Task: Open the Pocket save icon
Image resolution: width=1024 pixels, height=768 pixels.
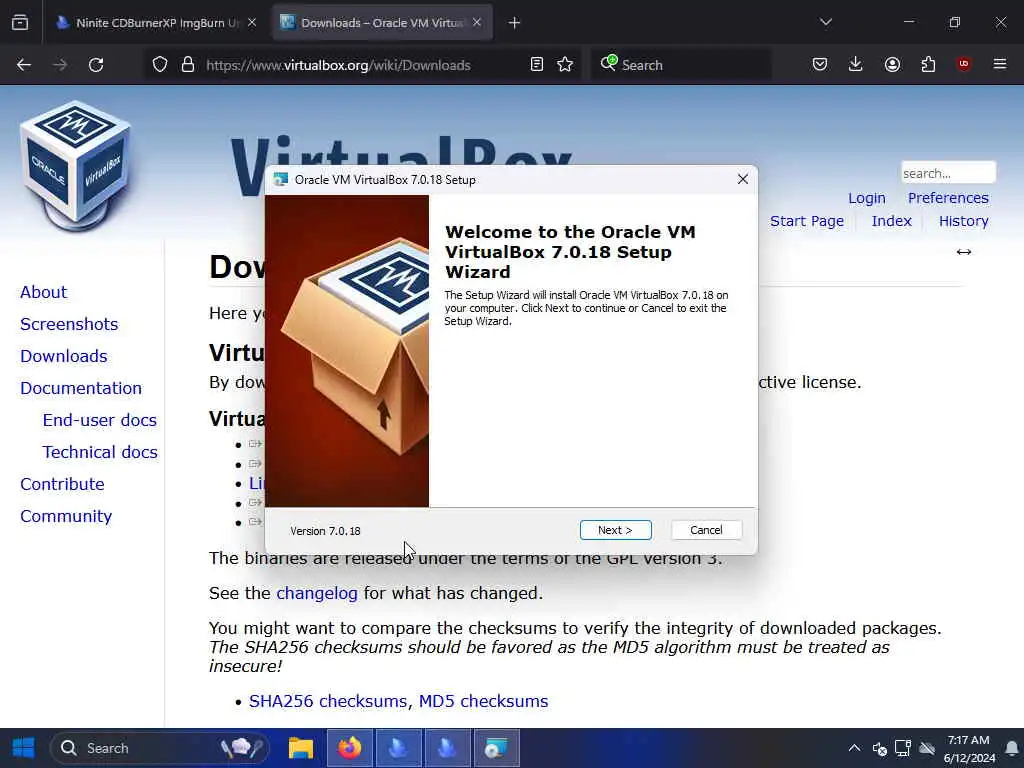Action: [820, 65]
